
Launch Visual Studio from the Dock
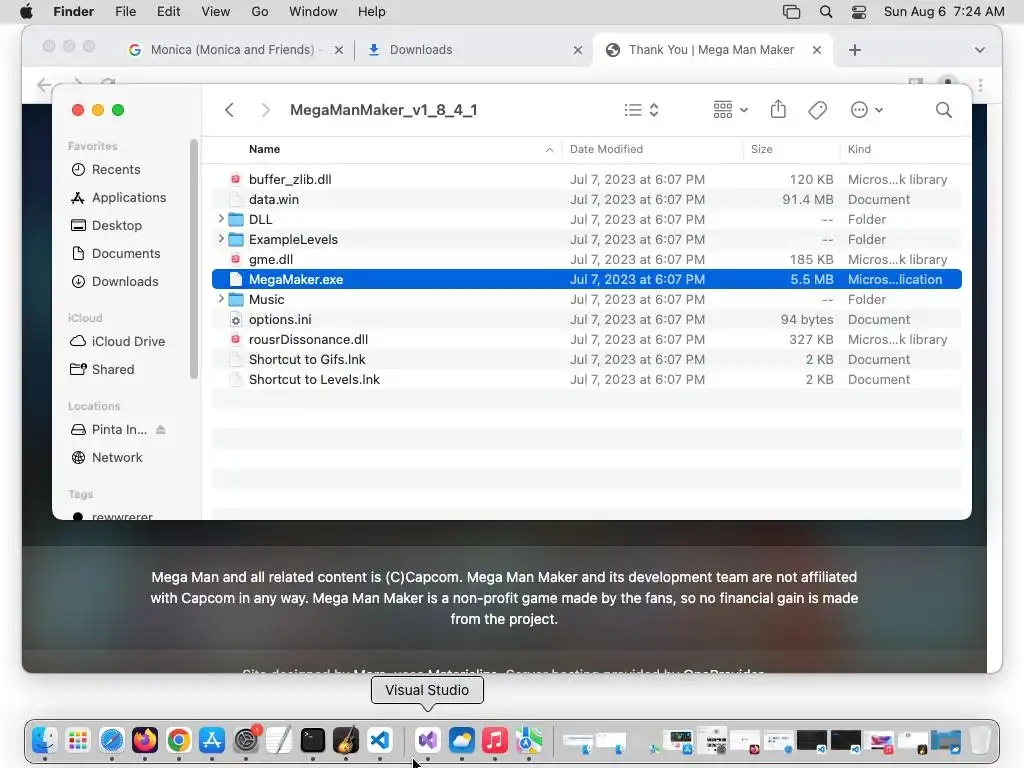tap(428, 740)
